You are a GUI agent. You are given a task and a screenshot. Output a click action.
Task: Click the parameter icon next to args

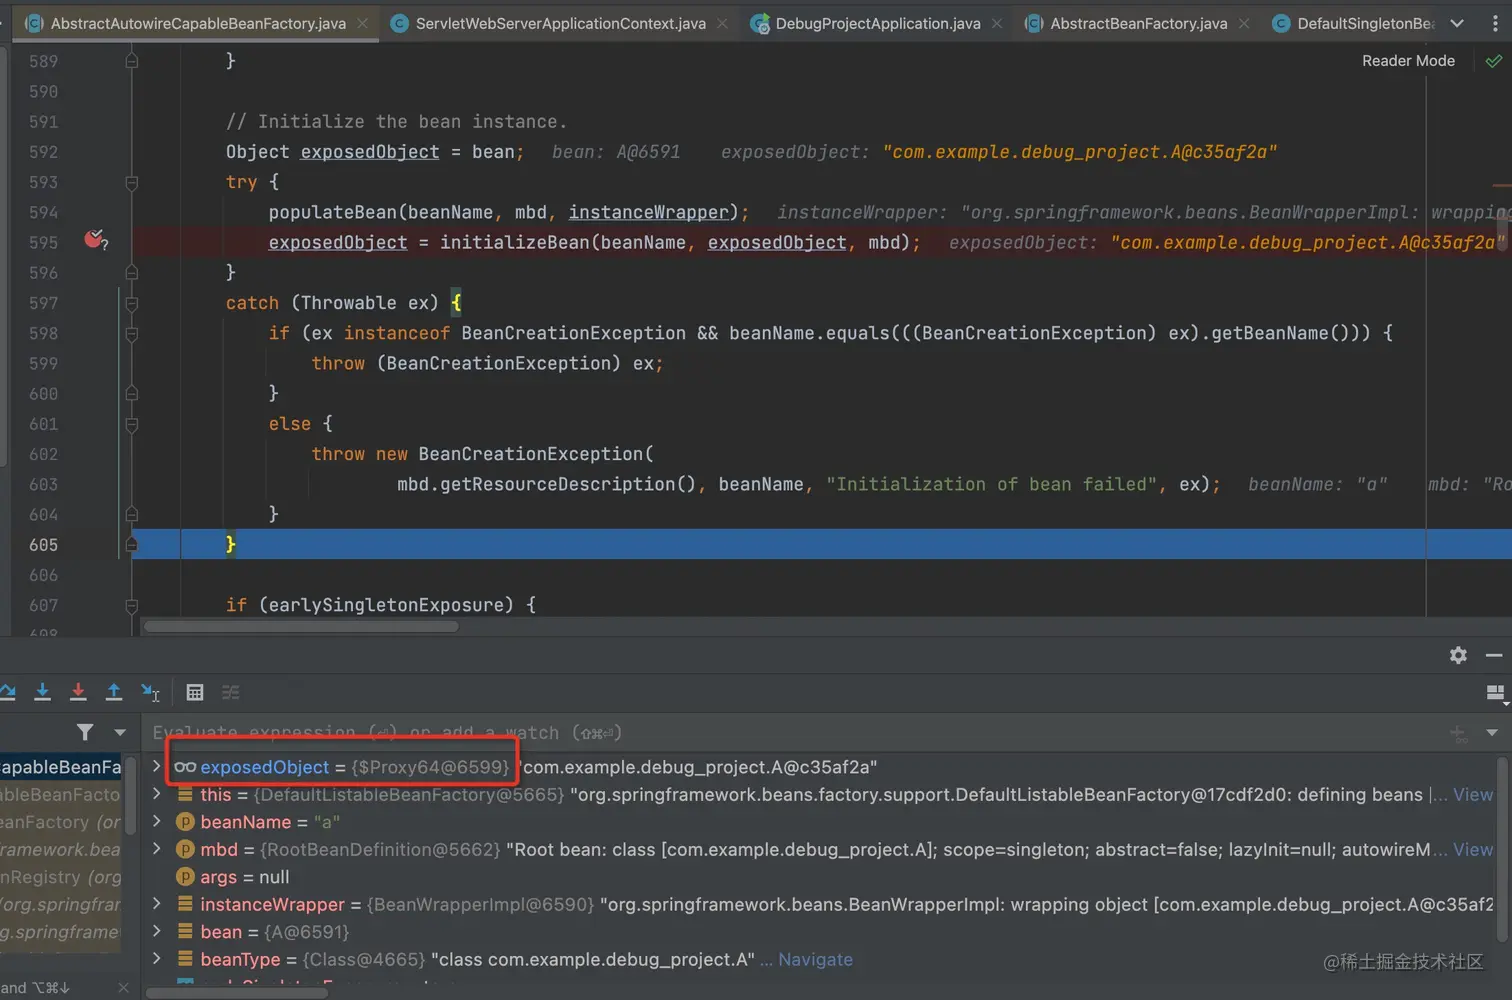185,877
